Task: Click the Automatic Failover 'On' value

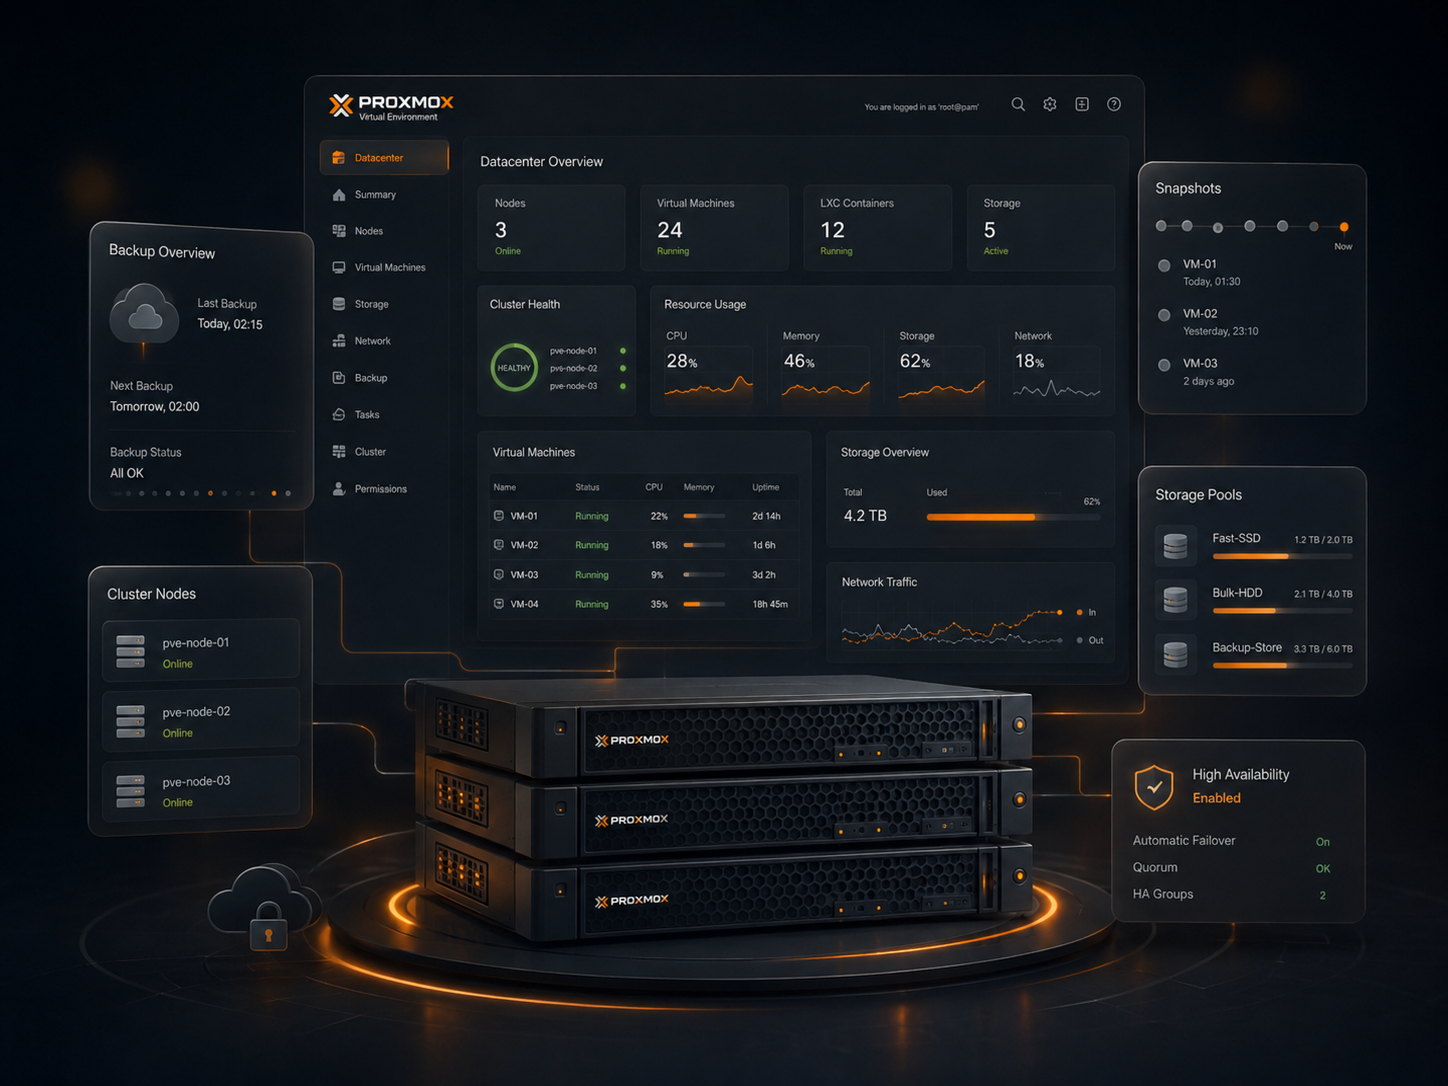Action: (x=1323, y=842)
